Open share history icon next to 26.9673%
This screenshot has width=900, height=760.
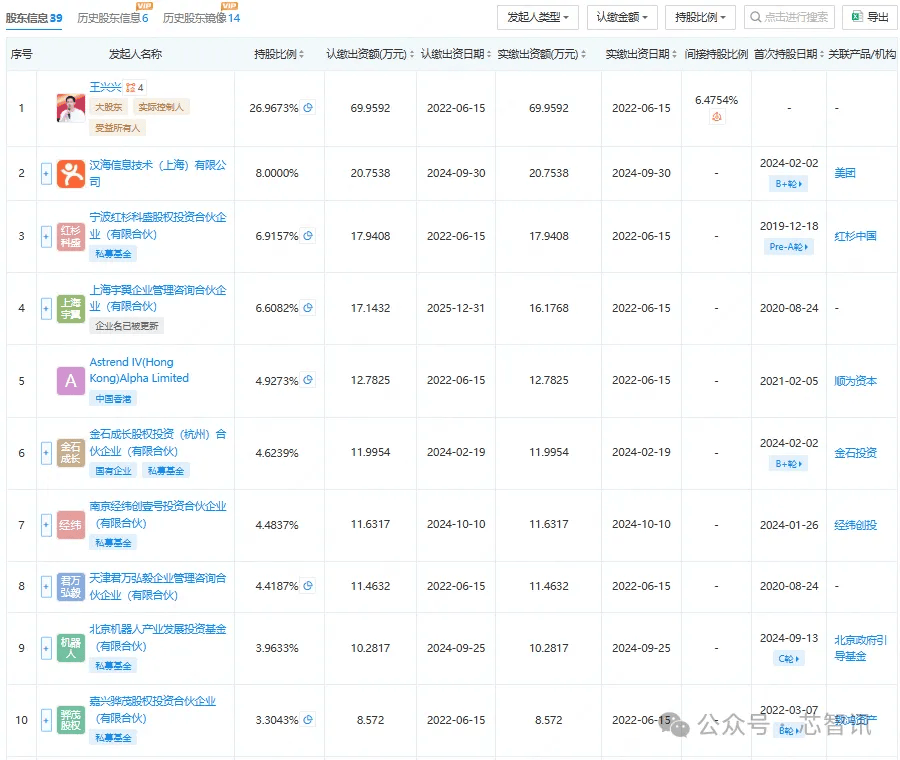coord(308,107)
